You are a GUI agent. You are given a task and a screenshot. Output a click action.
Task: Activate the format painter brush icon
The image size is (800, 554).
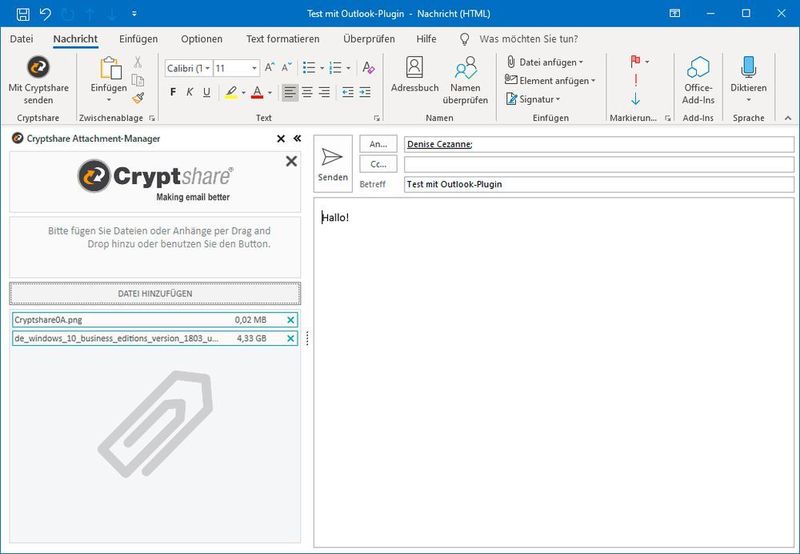(138, 98)
